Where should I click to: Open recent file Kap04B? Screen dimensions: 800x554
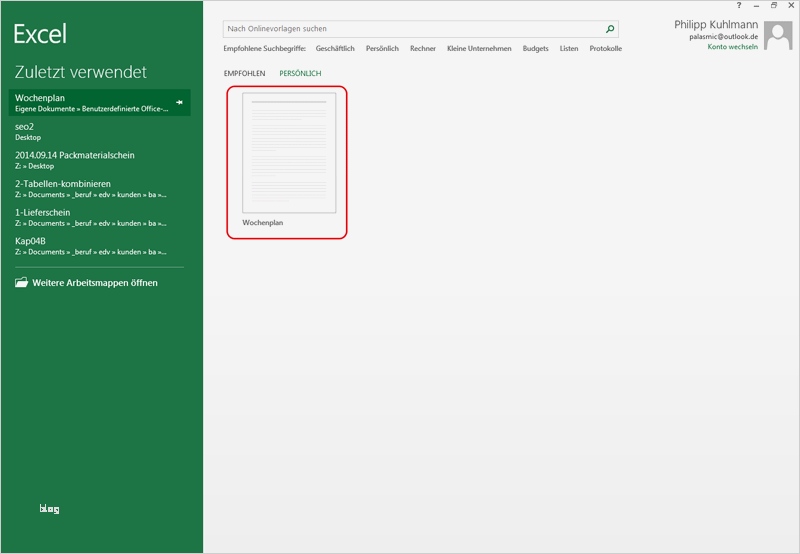click(x=99, y=245)
